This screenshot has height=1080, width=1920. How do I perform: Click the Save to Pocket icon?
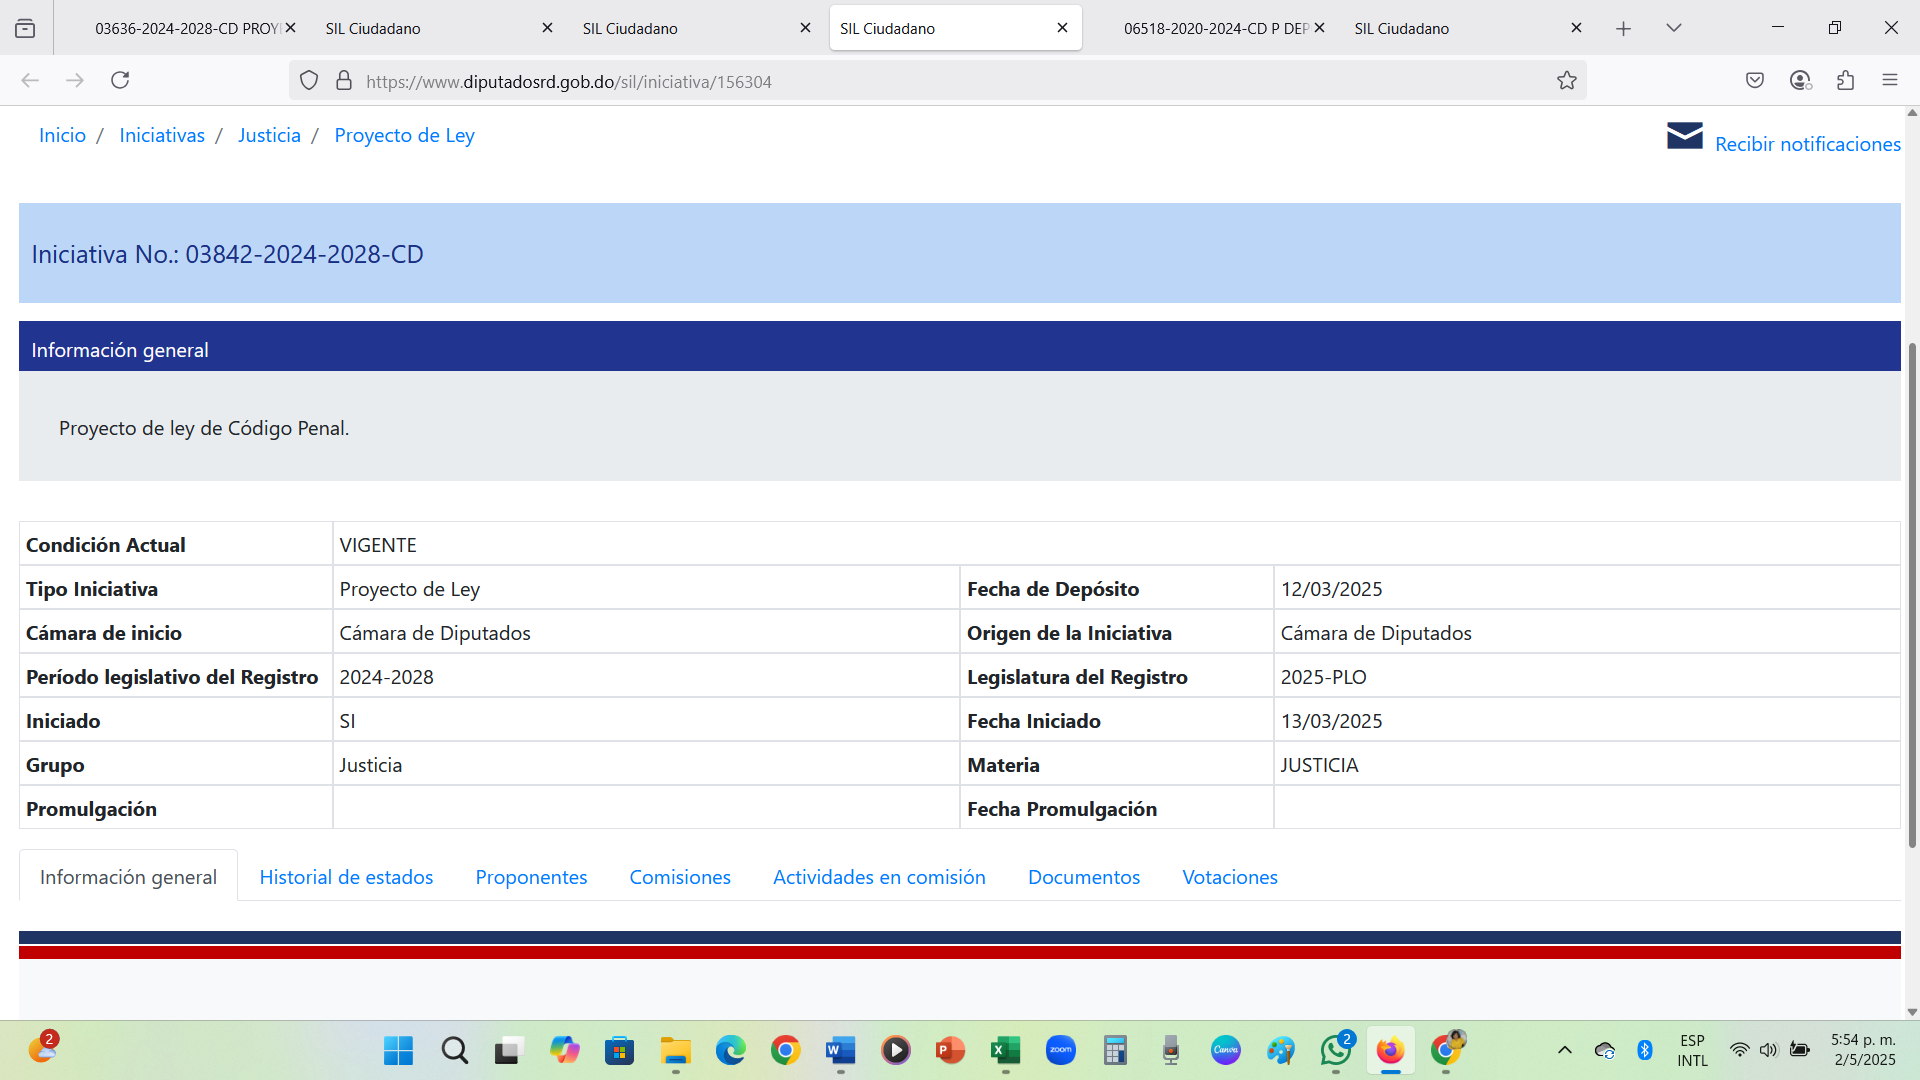[x=1754, y=81]
